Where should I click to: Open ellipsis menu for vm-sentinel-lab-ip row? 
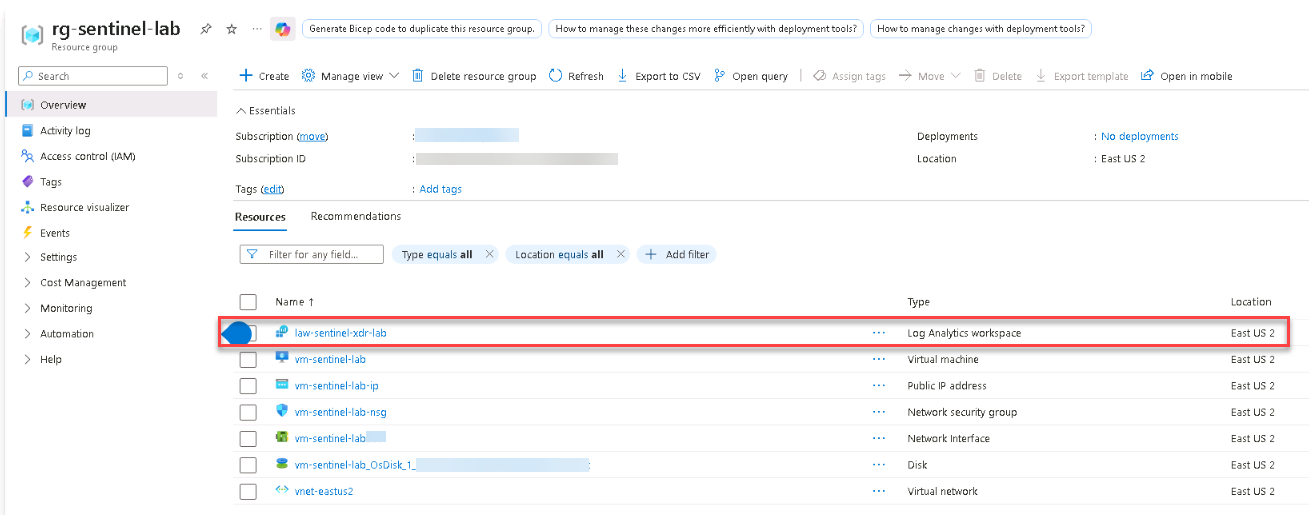pos(879,386)
